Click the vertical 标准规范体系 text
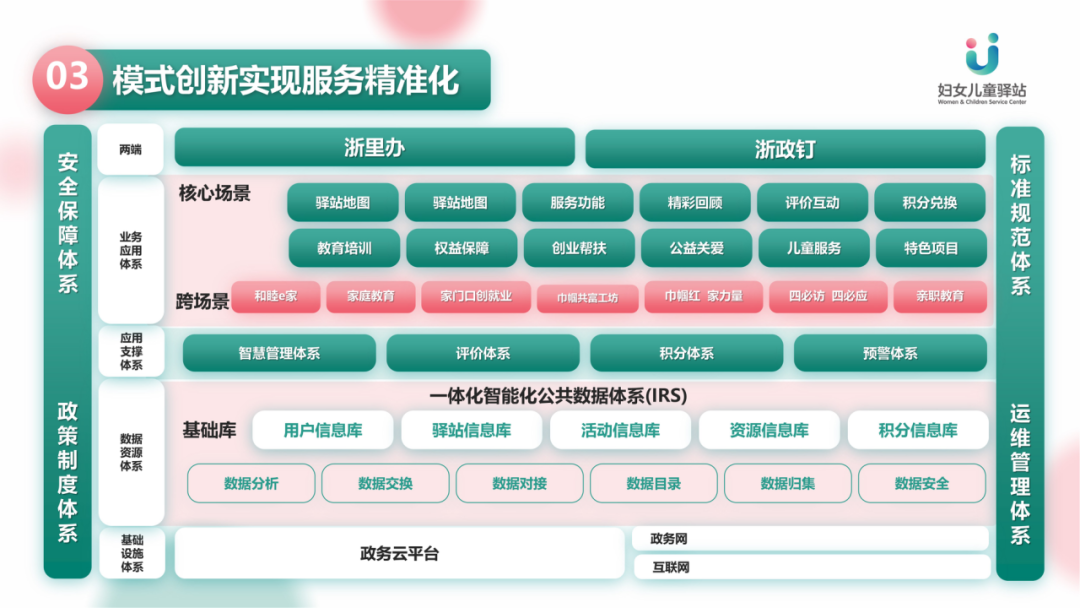Image resolution: width=1080 pixels, height=608 pixels. tap(1020, 225)
